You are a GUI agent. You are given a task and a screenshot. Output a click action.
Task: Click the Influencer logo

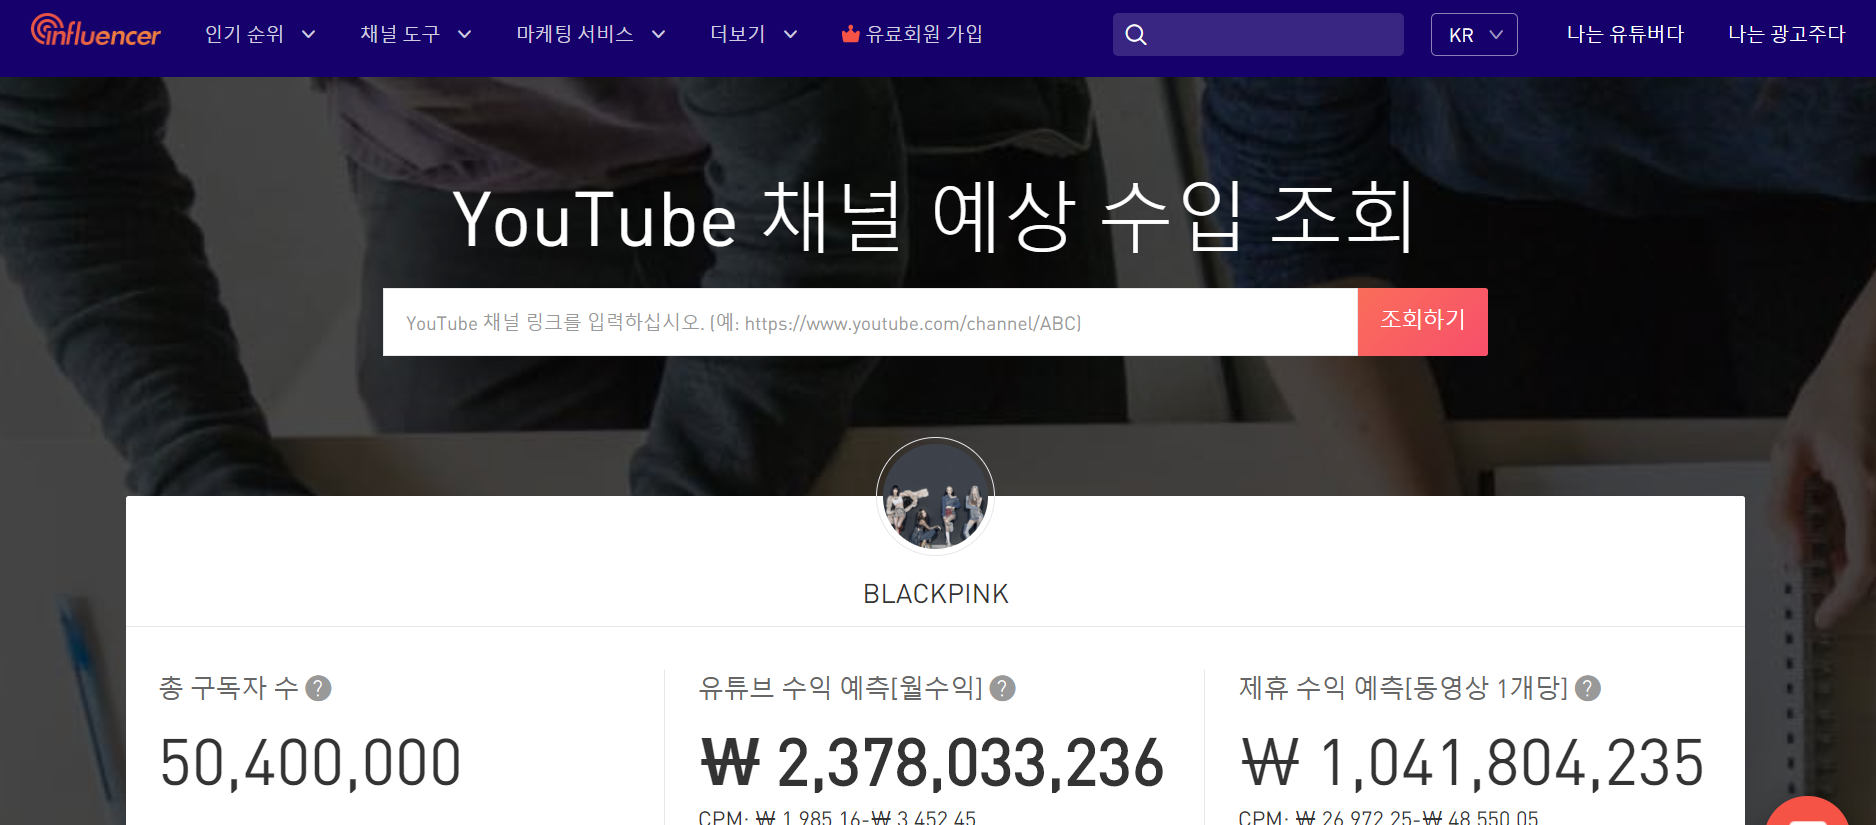click(x=96, y=32)
